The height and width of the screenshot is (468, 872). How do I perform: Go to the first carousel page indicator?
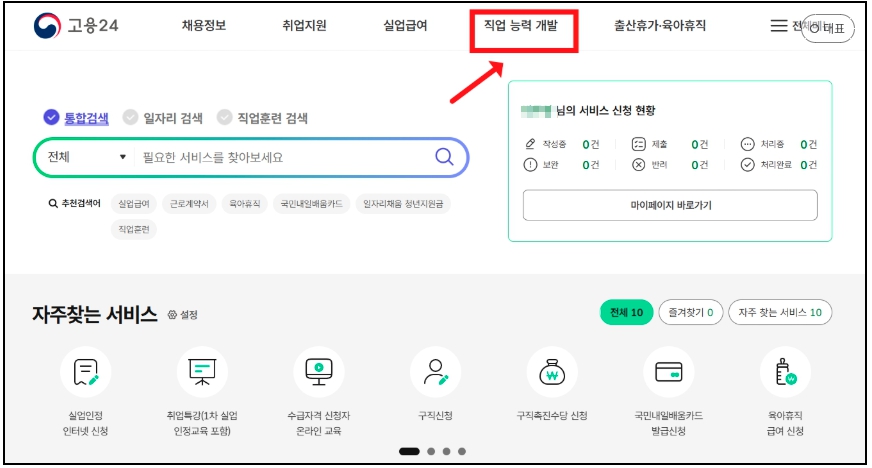[409, 451]
